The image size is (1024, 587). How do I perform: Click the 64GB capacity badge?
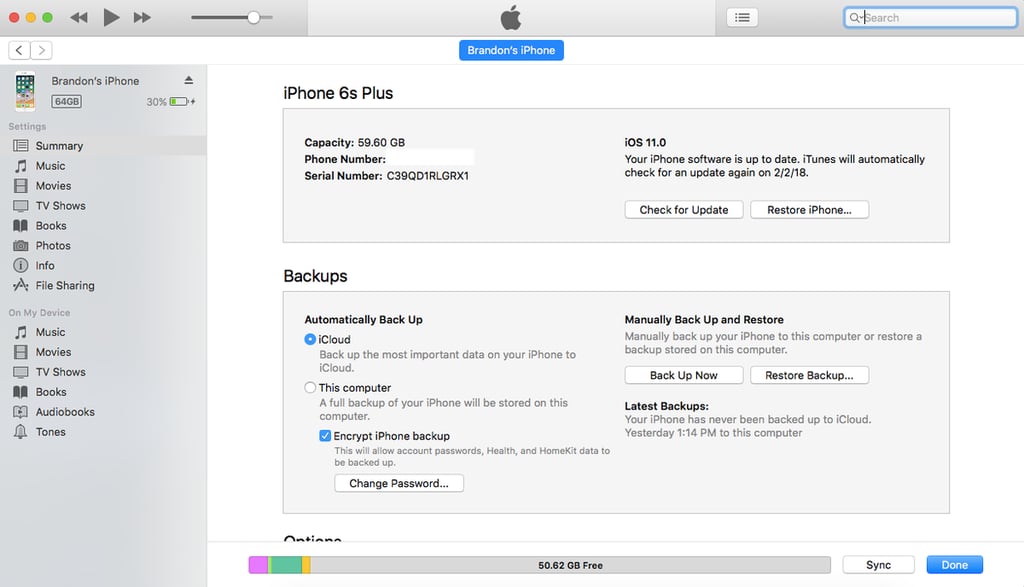click(x=67, y=101)
